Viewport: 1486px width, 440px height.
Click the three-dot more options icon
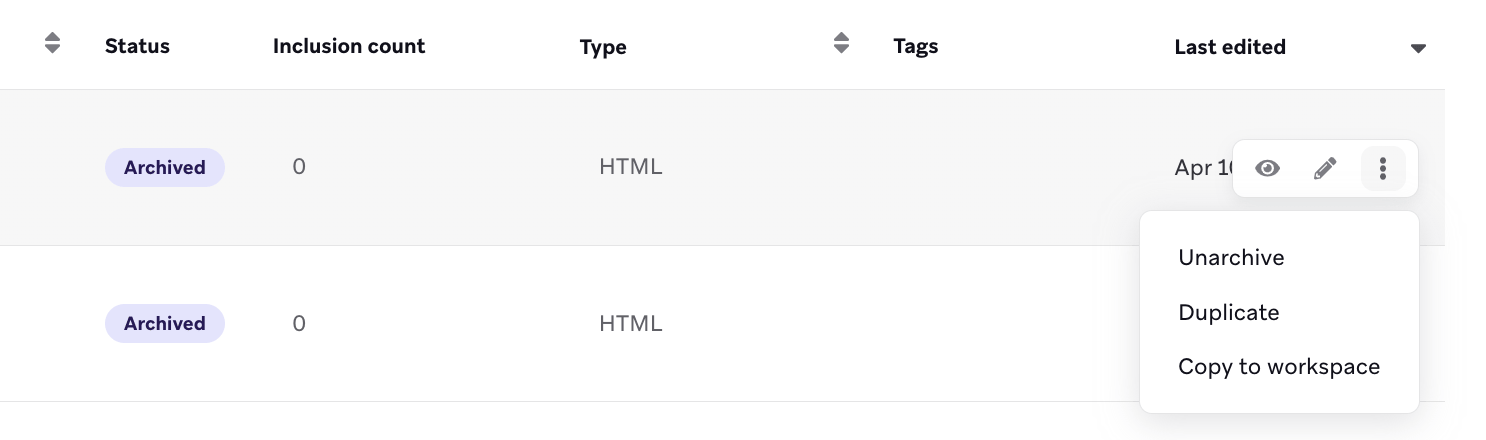[1383, 168]
